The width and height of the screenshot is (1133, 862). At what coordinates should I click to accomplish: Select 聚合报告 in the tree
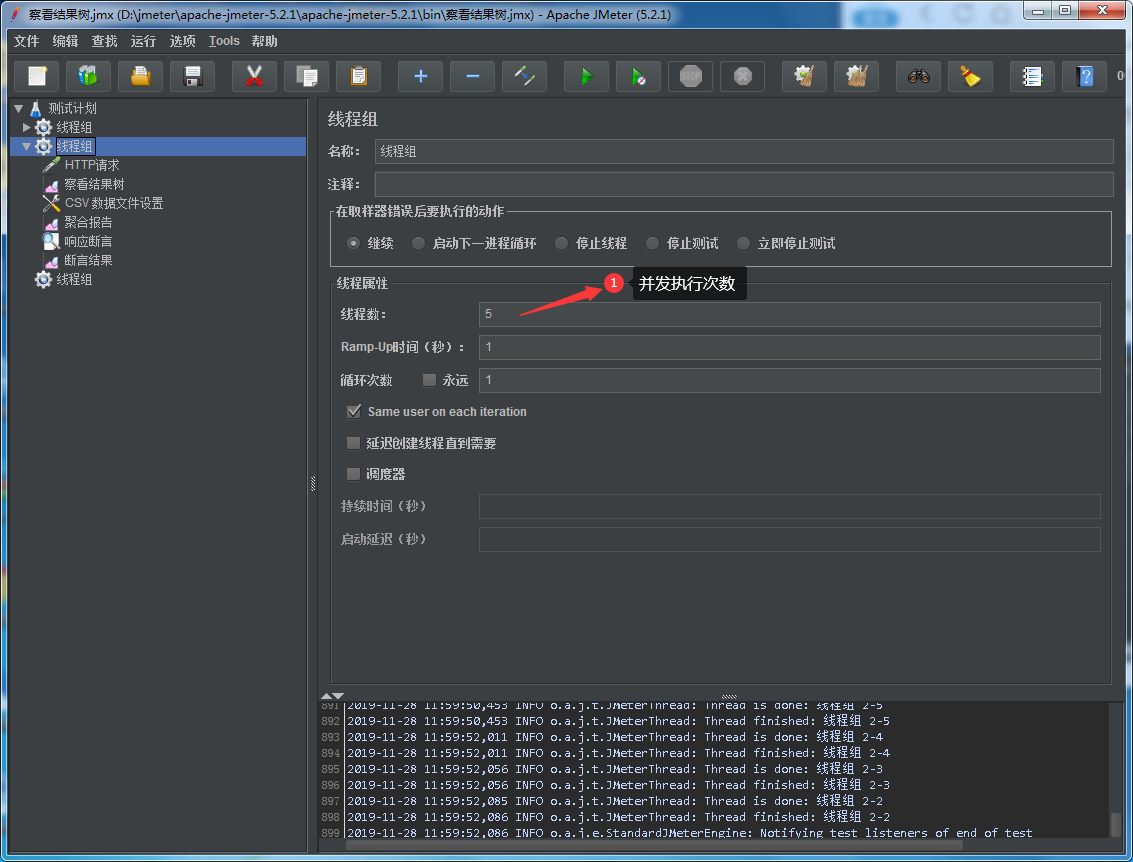88,222
